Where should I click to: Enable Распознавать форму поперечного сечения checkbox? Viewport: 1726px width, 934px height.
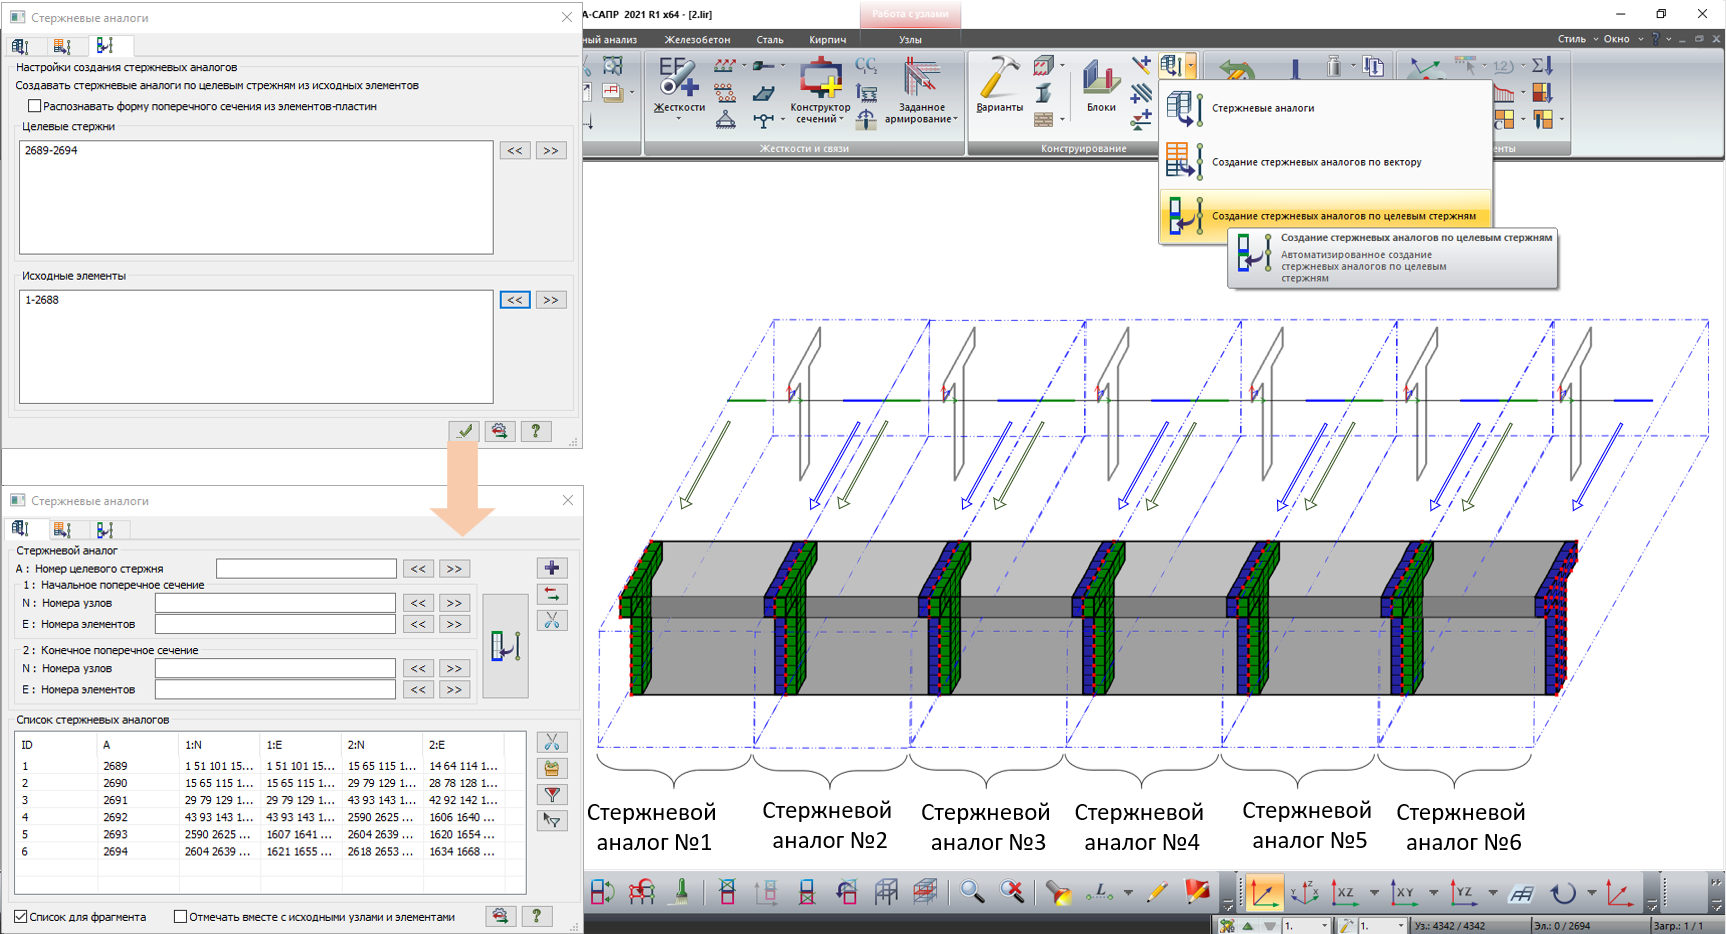[x=35, y=106]
